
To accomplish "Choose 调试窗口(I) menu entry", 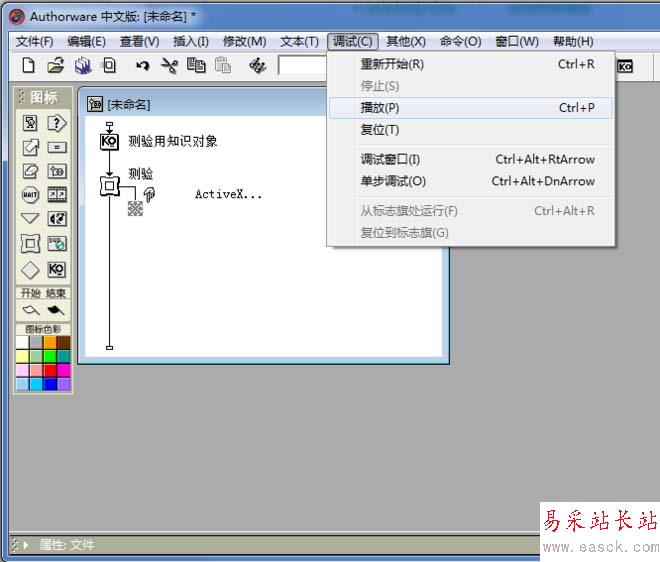I will click(470, 160).
